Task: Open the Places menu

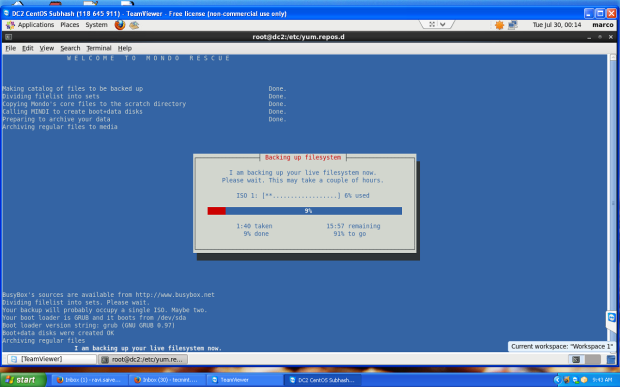Action: pos(70,25)
